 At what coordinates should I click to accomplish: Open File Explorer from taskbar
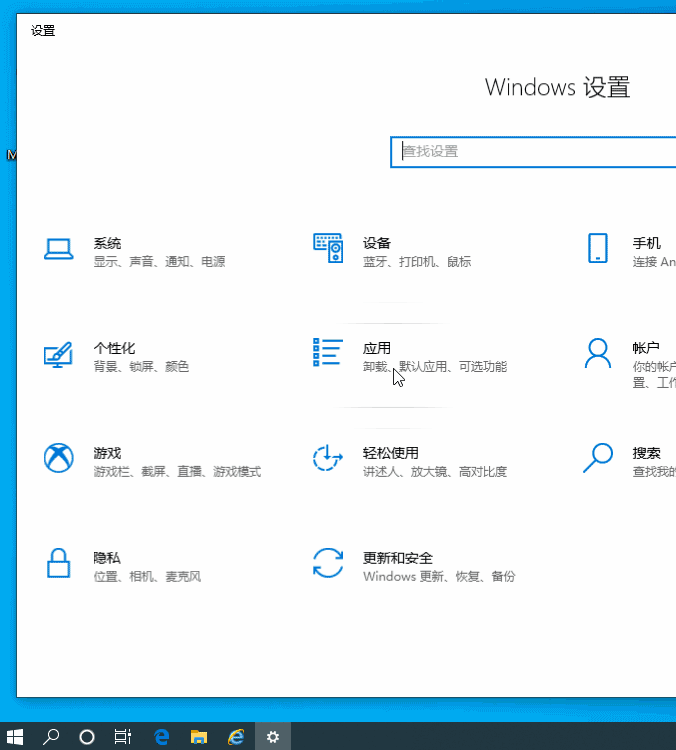(x=199, y=737)
